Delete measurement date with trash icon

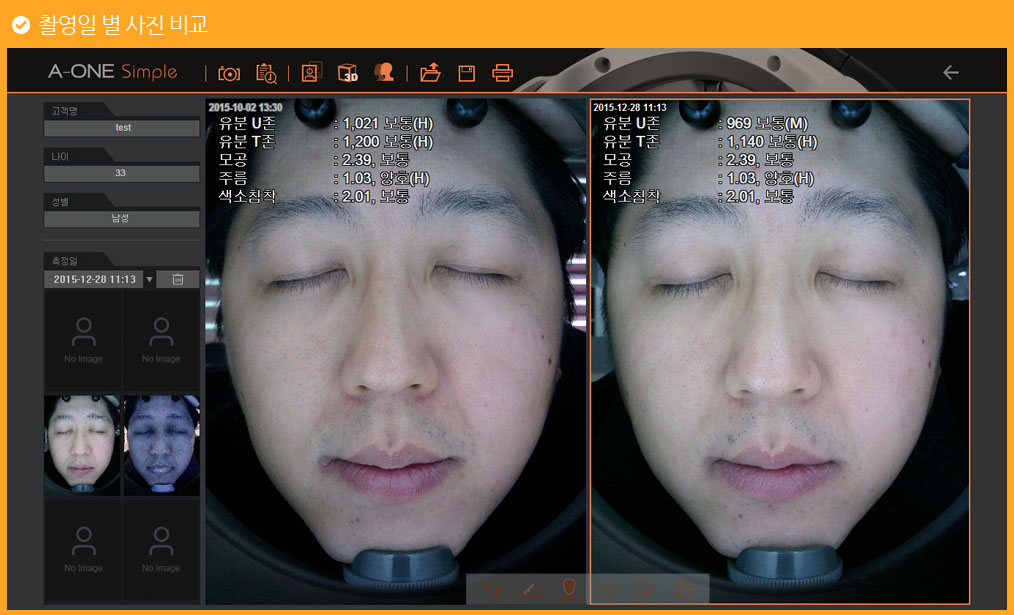click(x=178, y=279)
